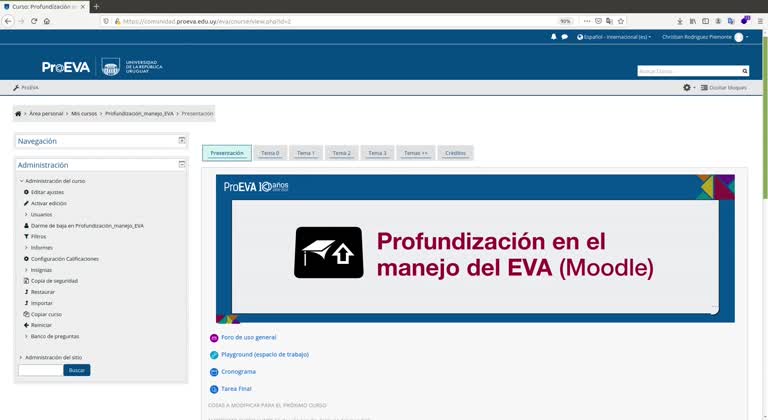Click the ProEVA logo in the header
768x420 pixels.
tap(66, 67)
